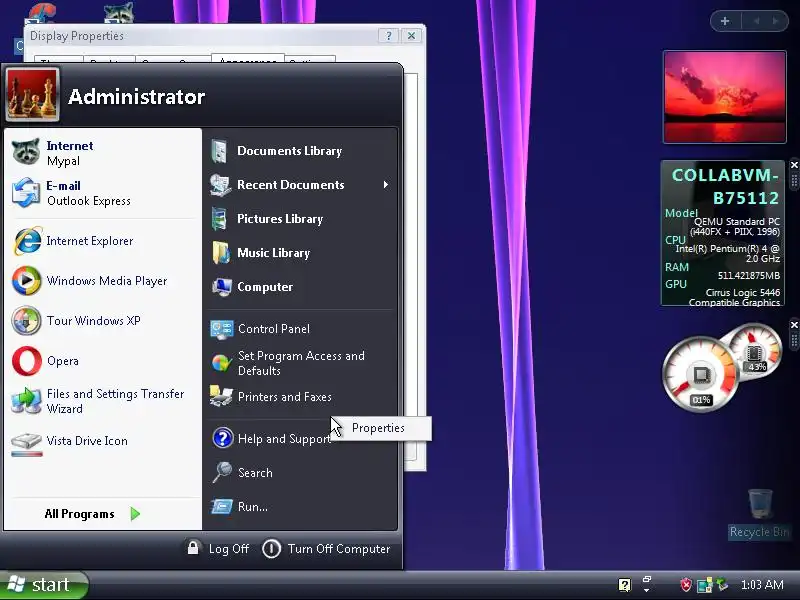Launch Outlook Express E-mail
800x600 pixels.
click(102, 193)
